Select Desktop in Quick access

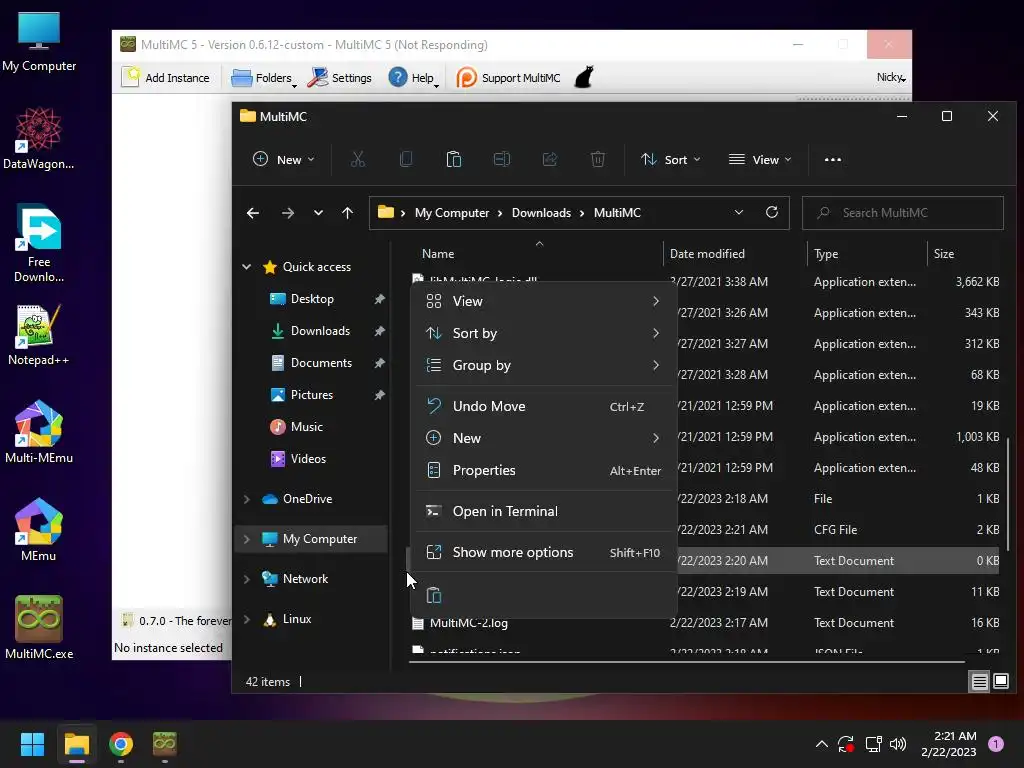(313, 299)
